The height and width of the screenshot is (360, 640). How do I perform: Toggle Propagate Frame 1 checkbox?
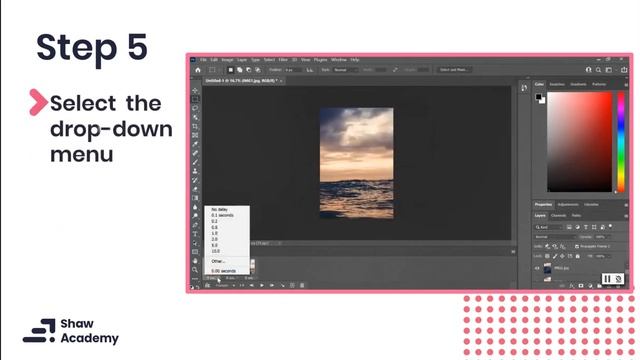coord(577,247)
